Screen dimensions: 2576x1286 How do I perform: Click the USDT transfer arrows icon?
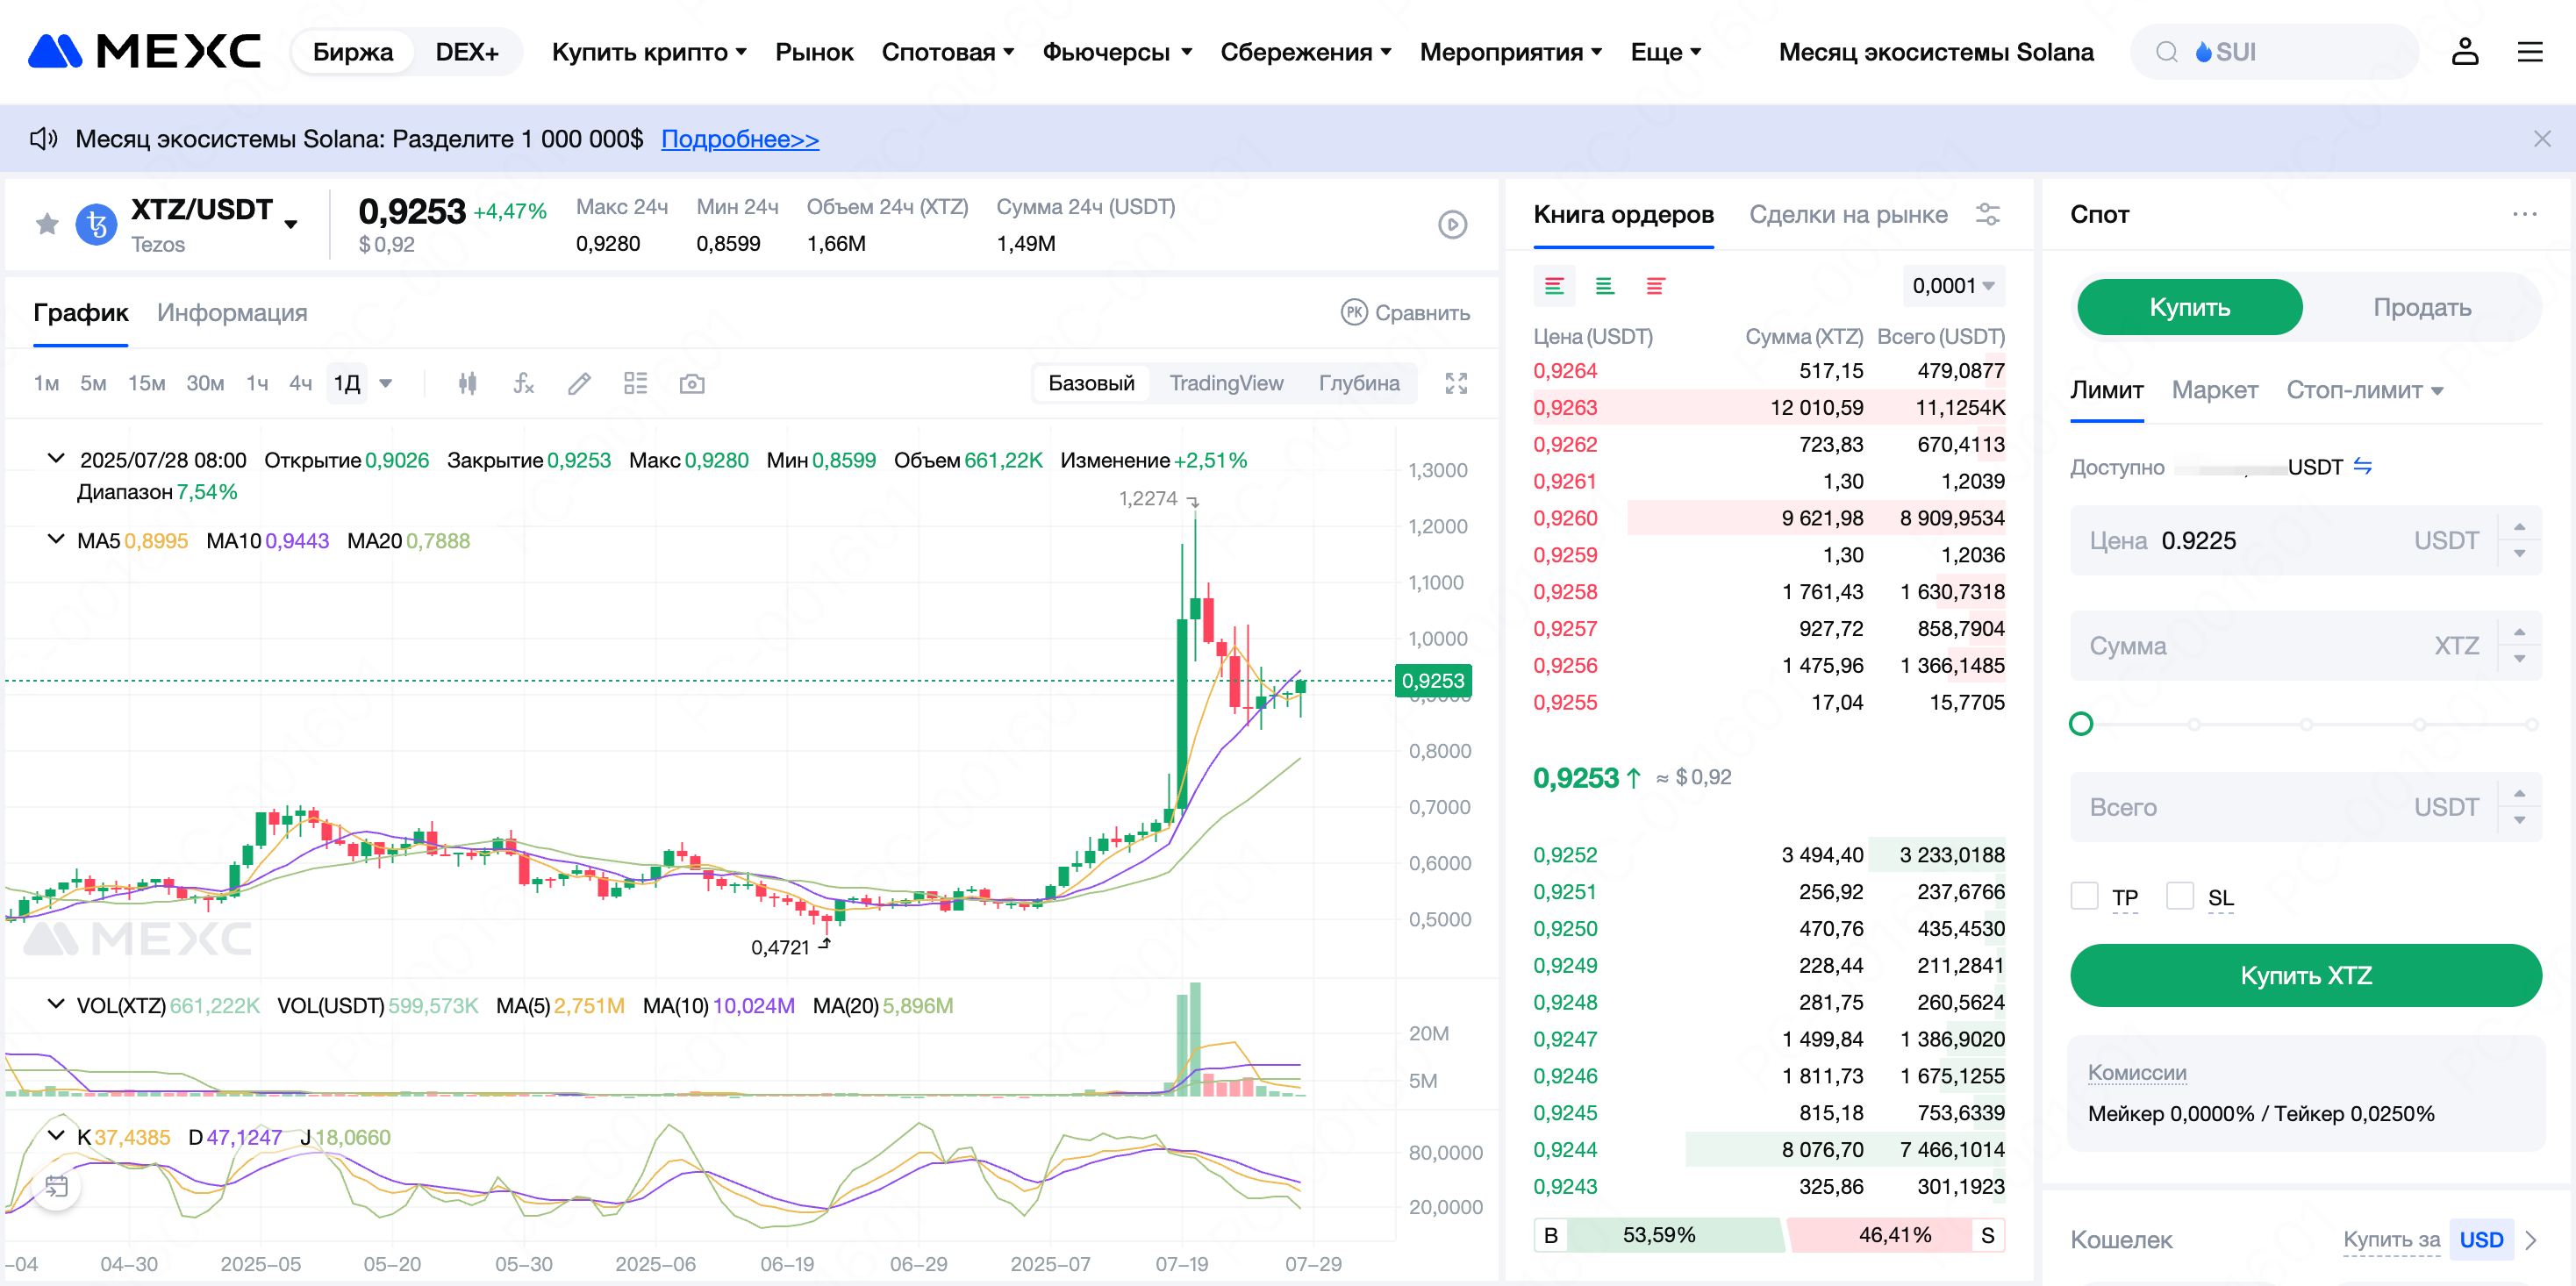pyautogui.click(x=2362, y=466)
